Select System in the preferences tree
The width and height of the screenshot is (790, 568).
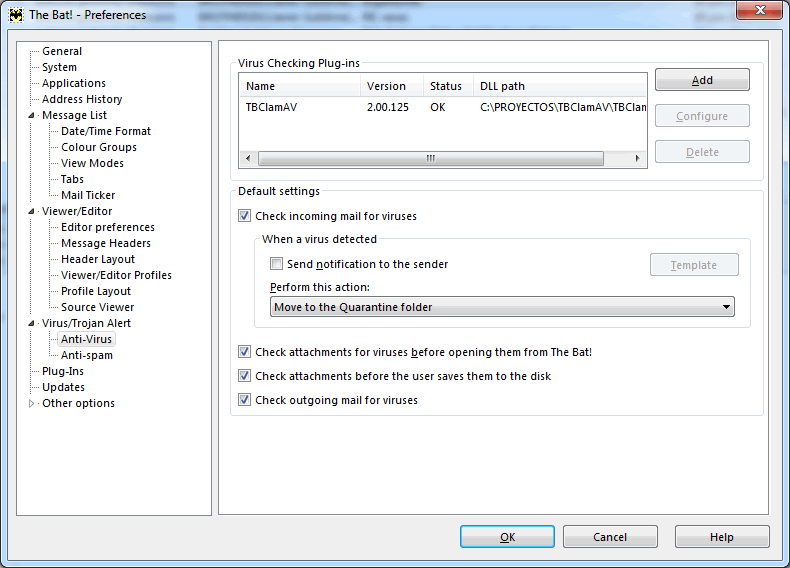coord(59,67)
